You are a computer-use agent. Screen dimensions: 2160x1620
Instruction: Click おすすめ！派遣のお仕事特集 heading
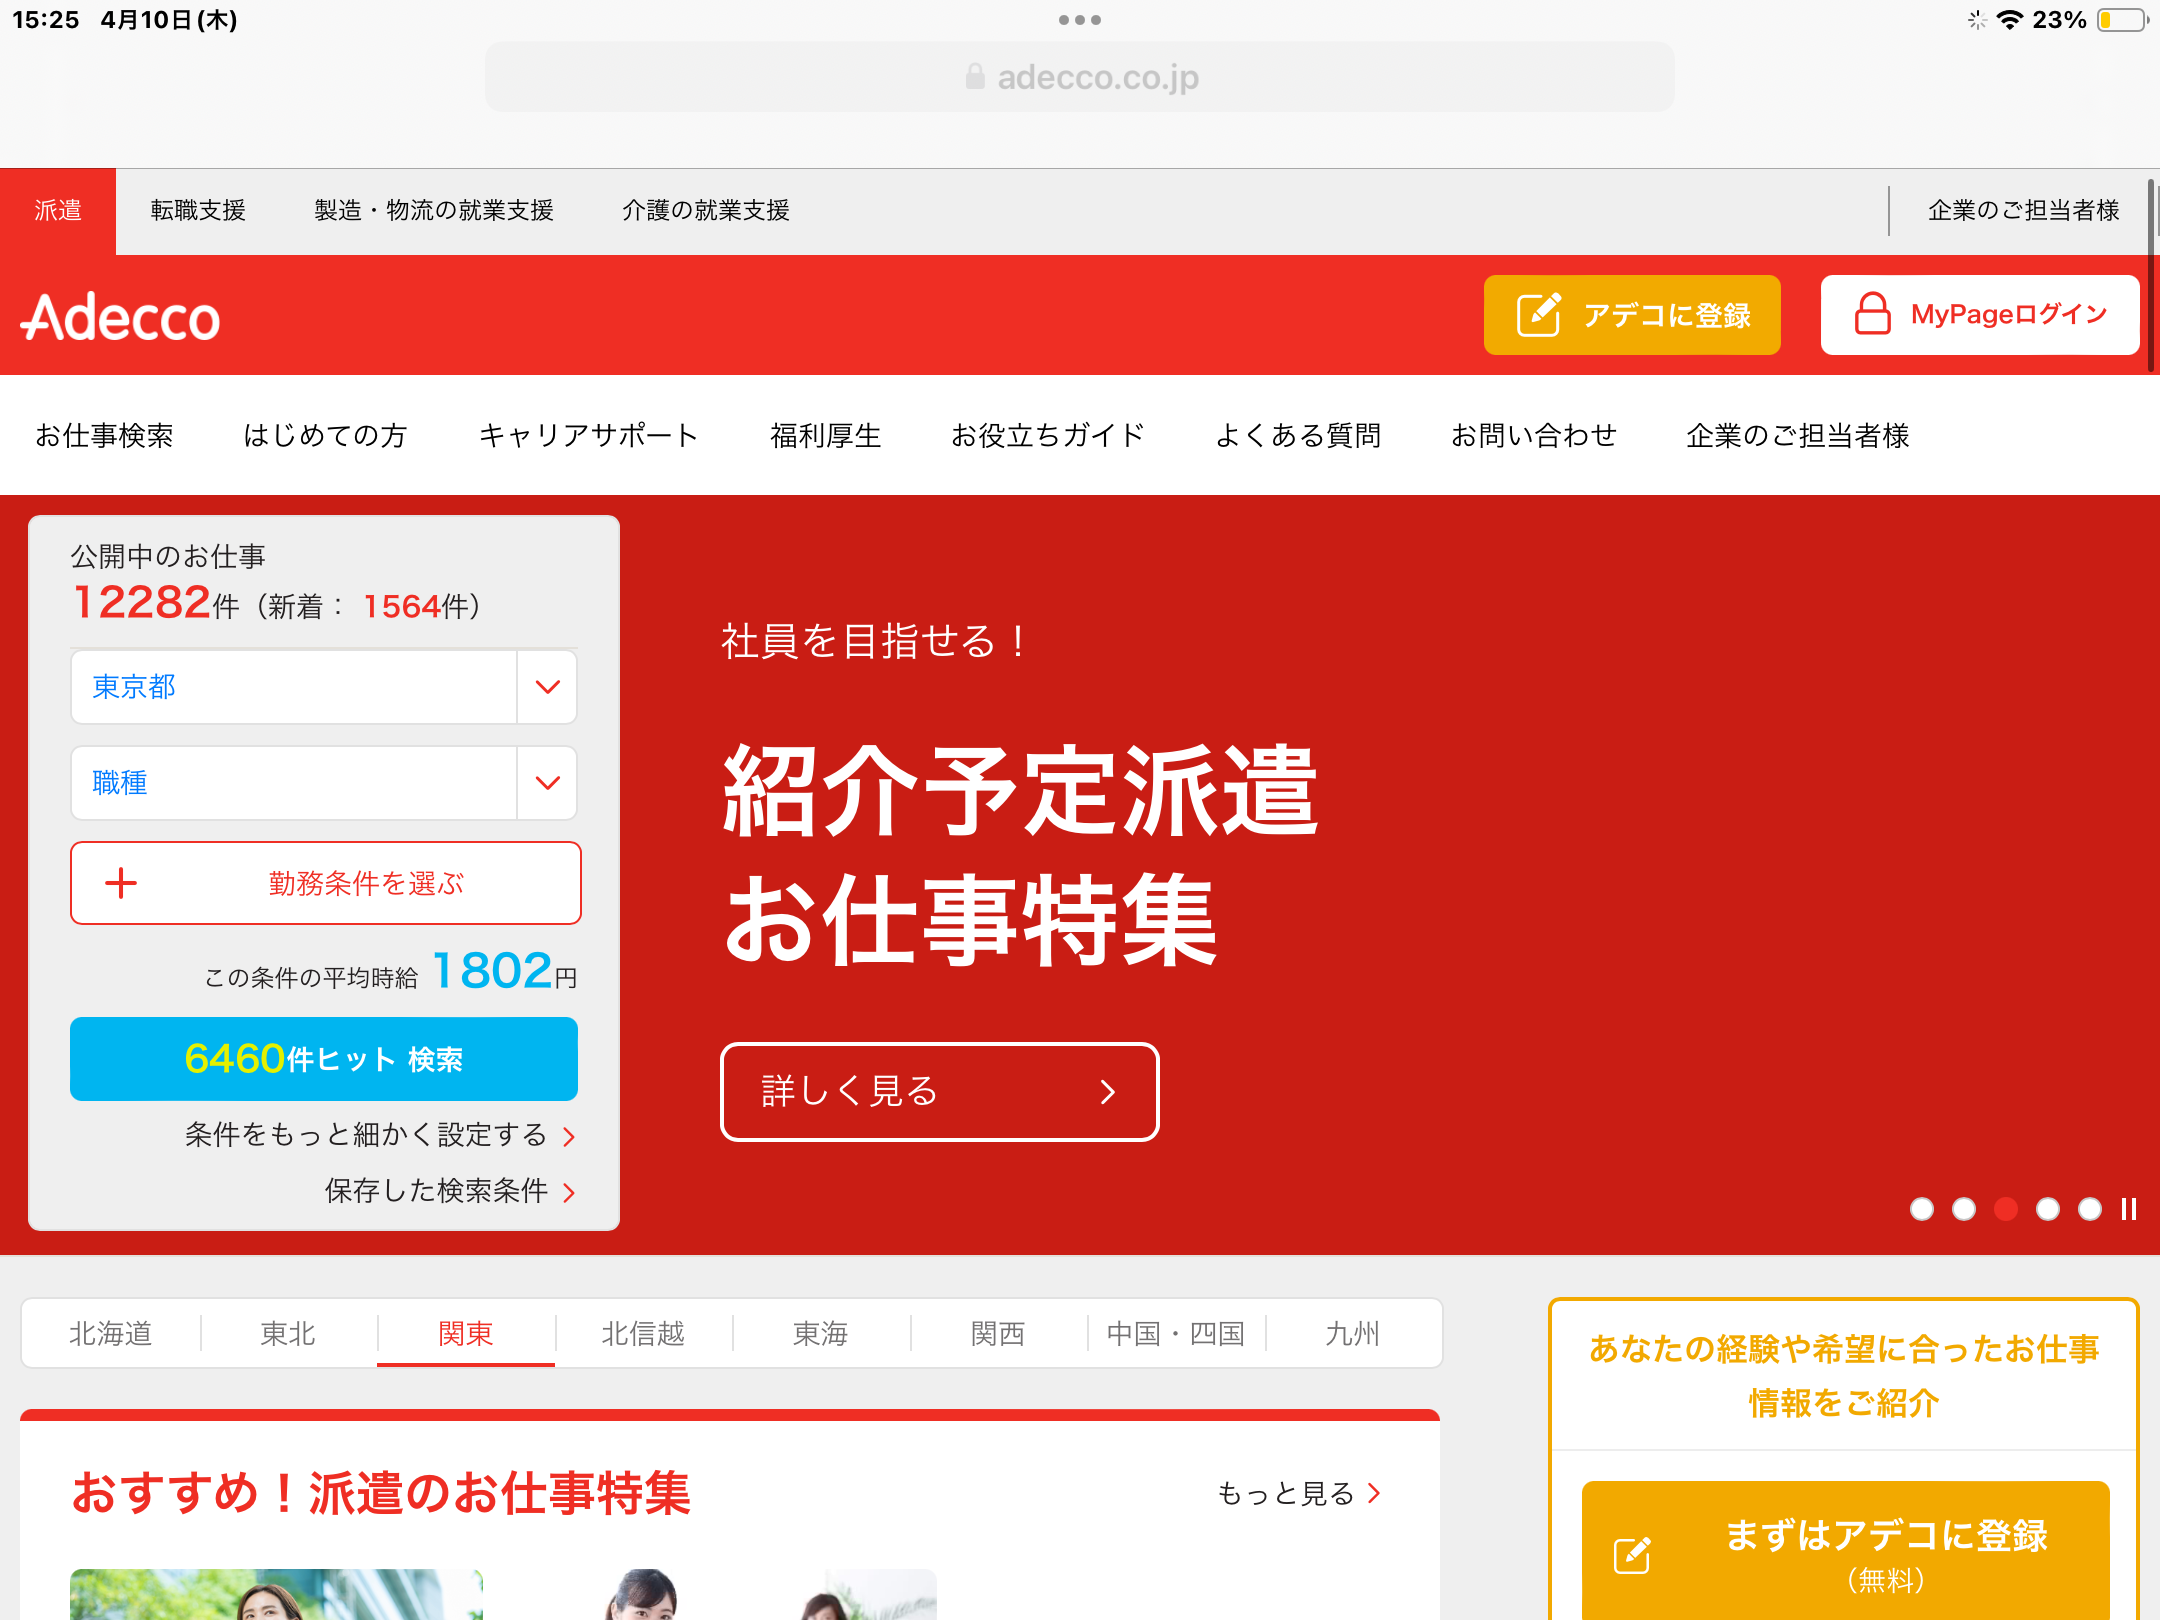[381, 1493]
